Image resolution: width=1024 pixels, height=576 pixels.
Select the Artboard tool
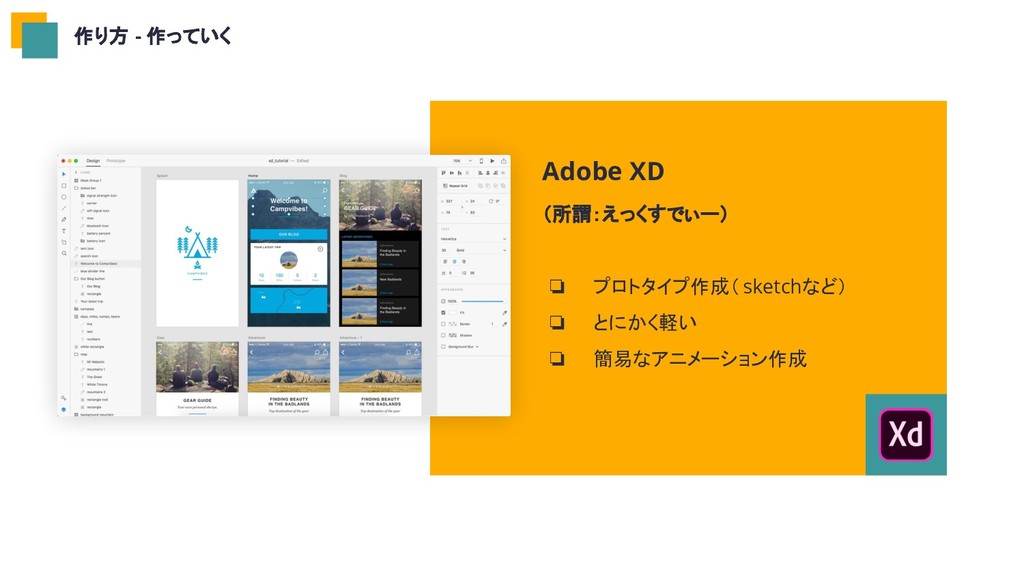click(x=64, y=242)
